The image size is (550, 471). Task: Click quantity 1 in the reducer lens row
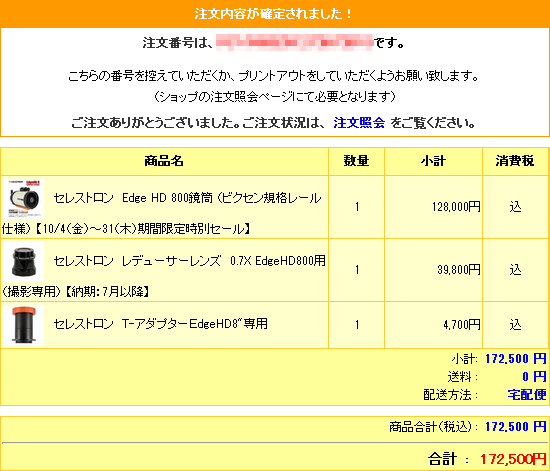[357, 270]
